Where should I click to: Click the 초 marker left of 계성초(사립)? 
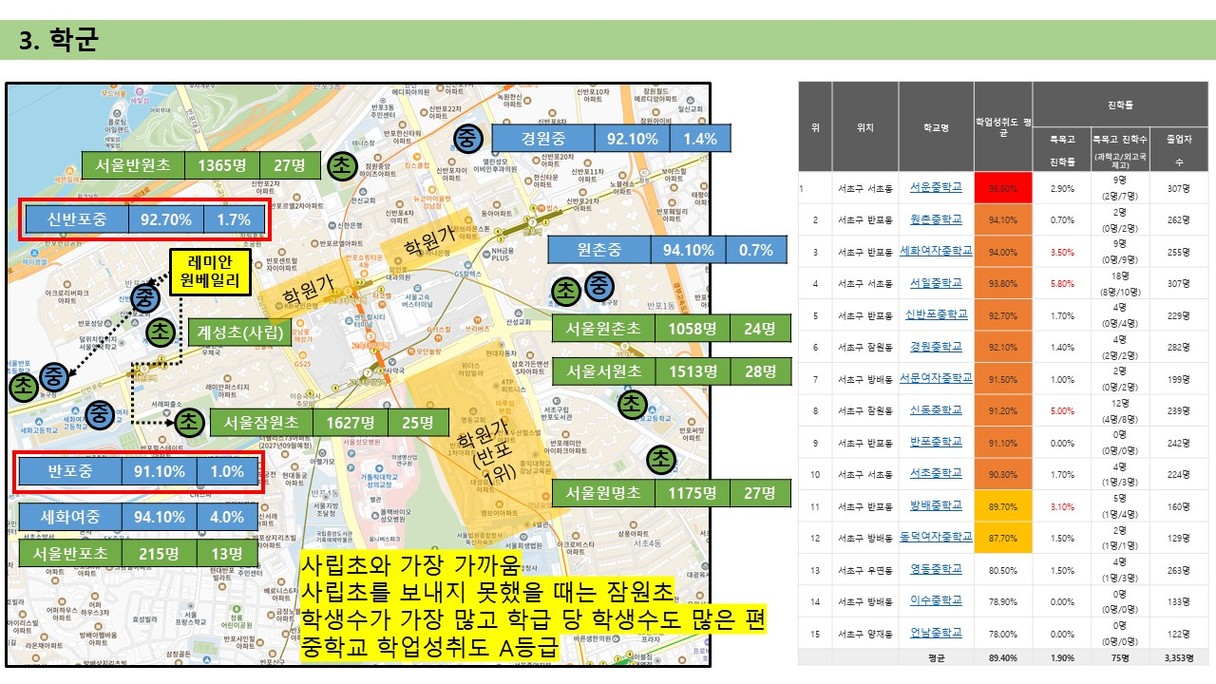(x=161, y=331)
